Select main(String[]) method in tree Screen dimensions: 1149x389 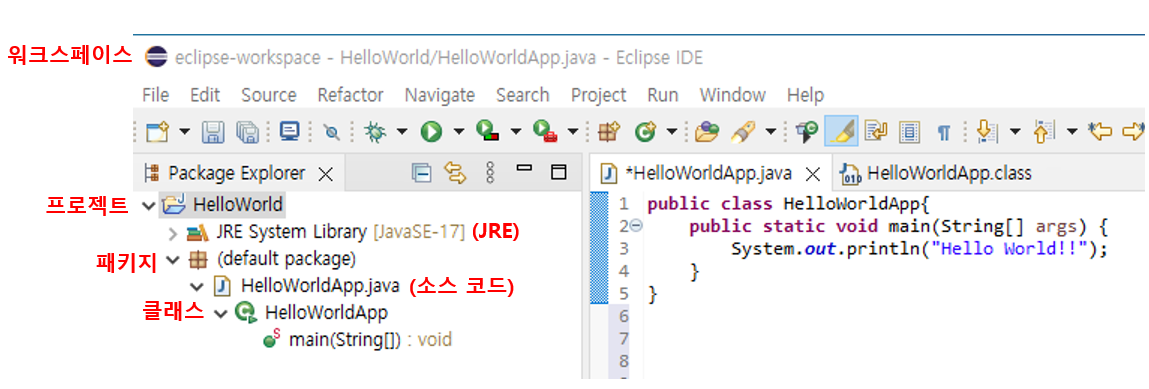click(370, 340)
